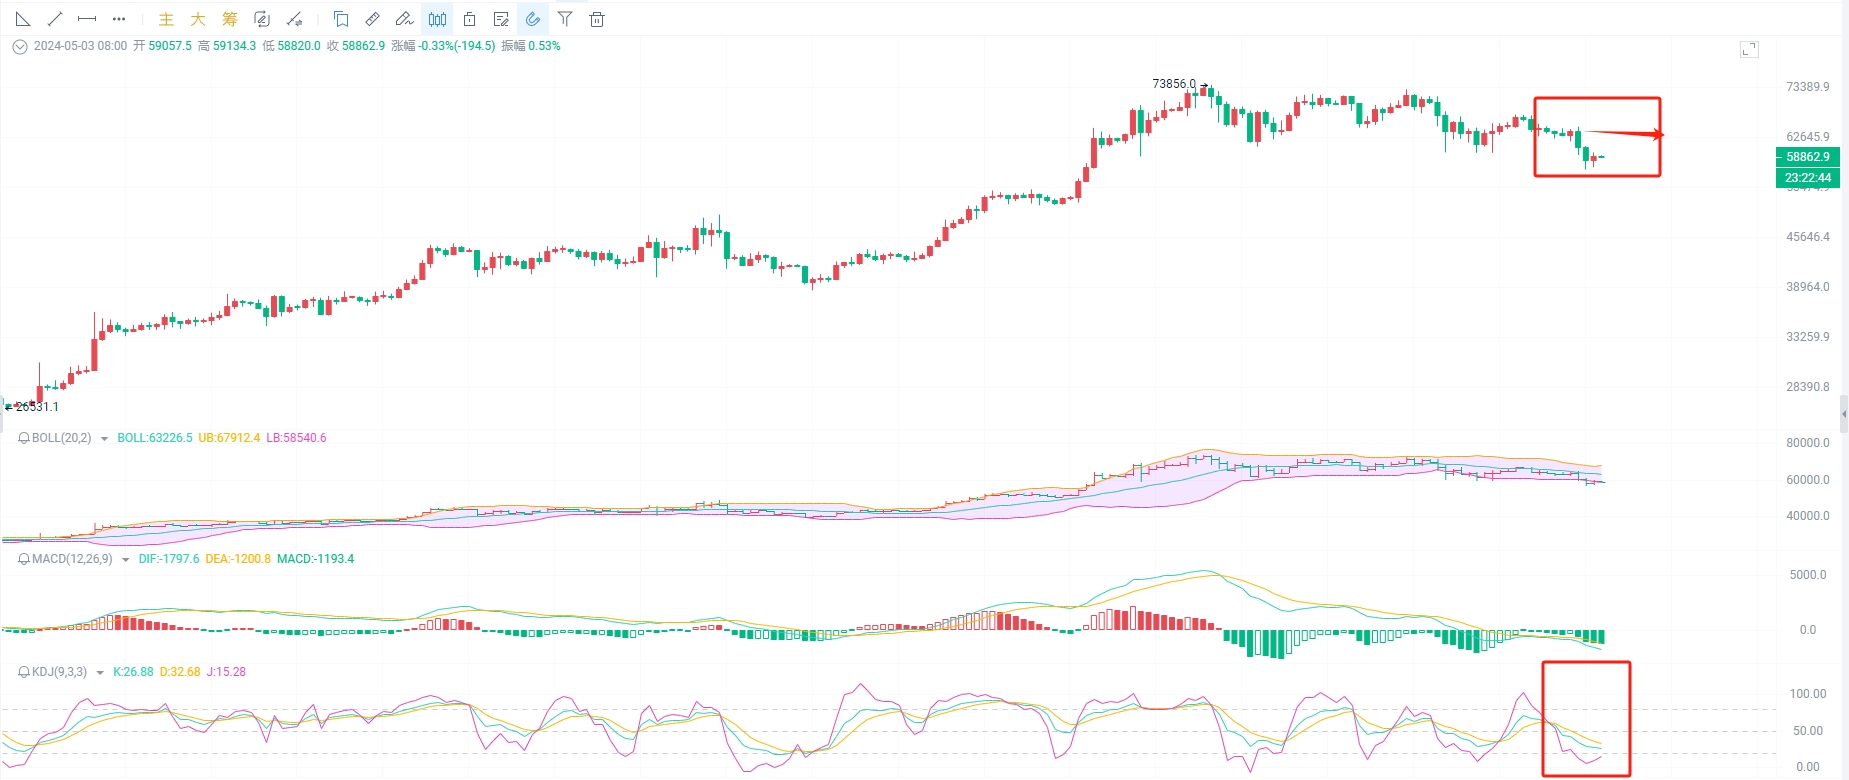
Task: Select the 主 indicator tab
Action: (x=166, y=19)
